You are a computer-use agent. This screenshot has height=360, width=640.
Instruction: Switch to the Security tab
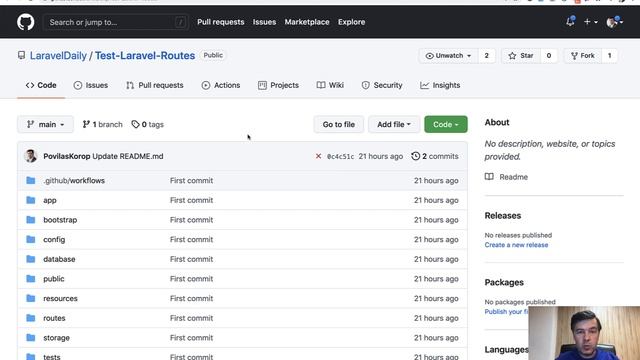[382, 85]
